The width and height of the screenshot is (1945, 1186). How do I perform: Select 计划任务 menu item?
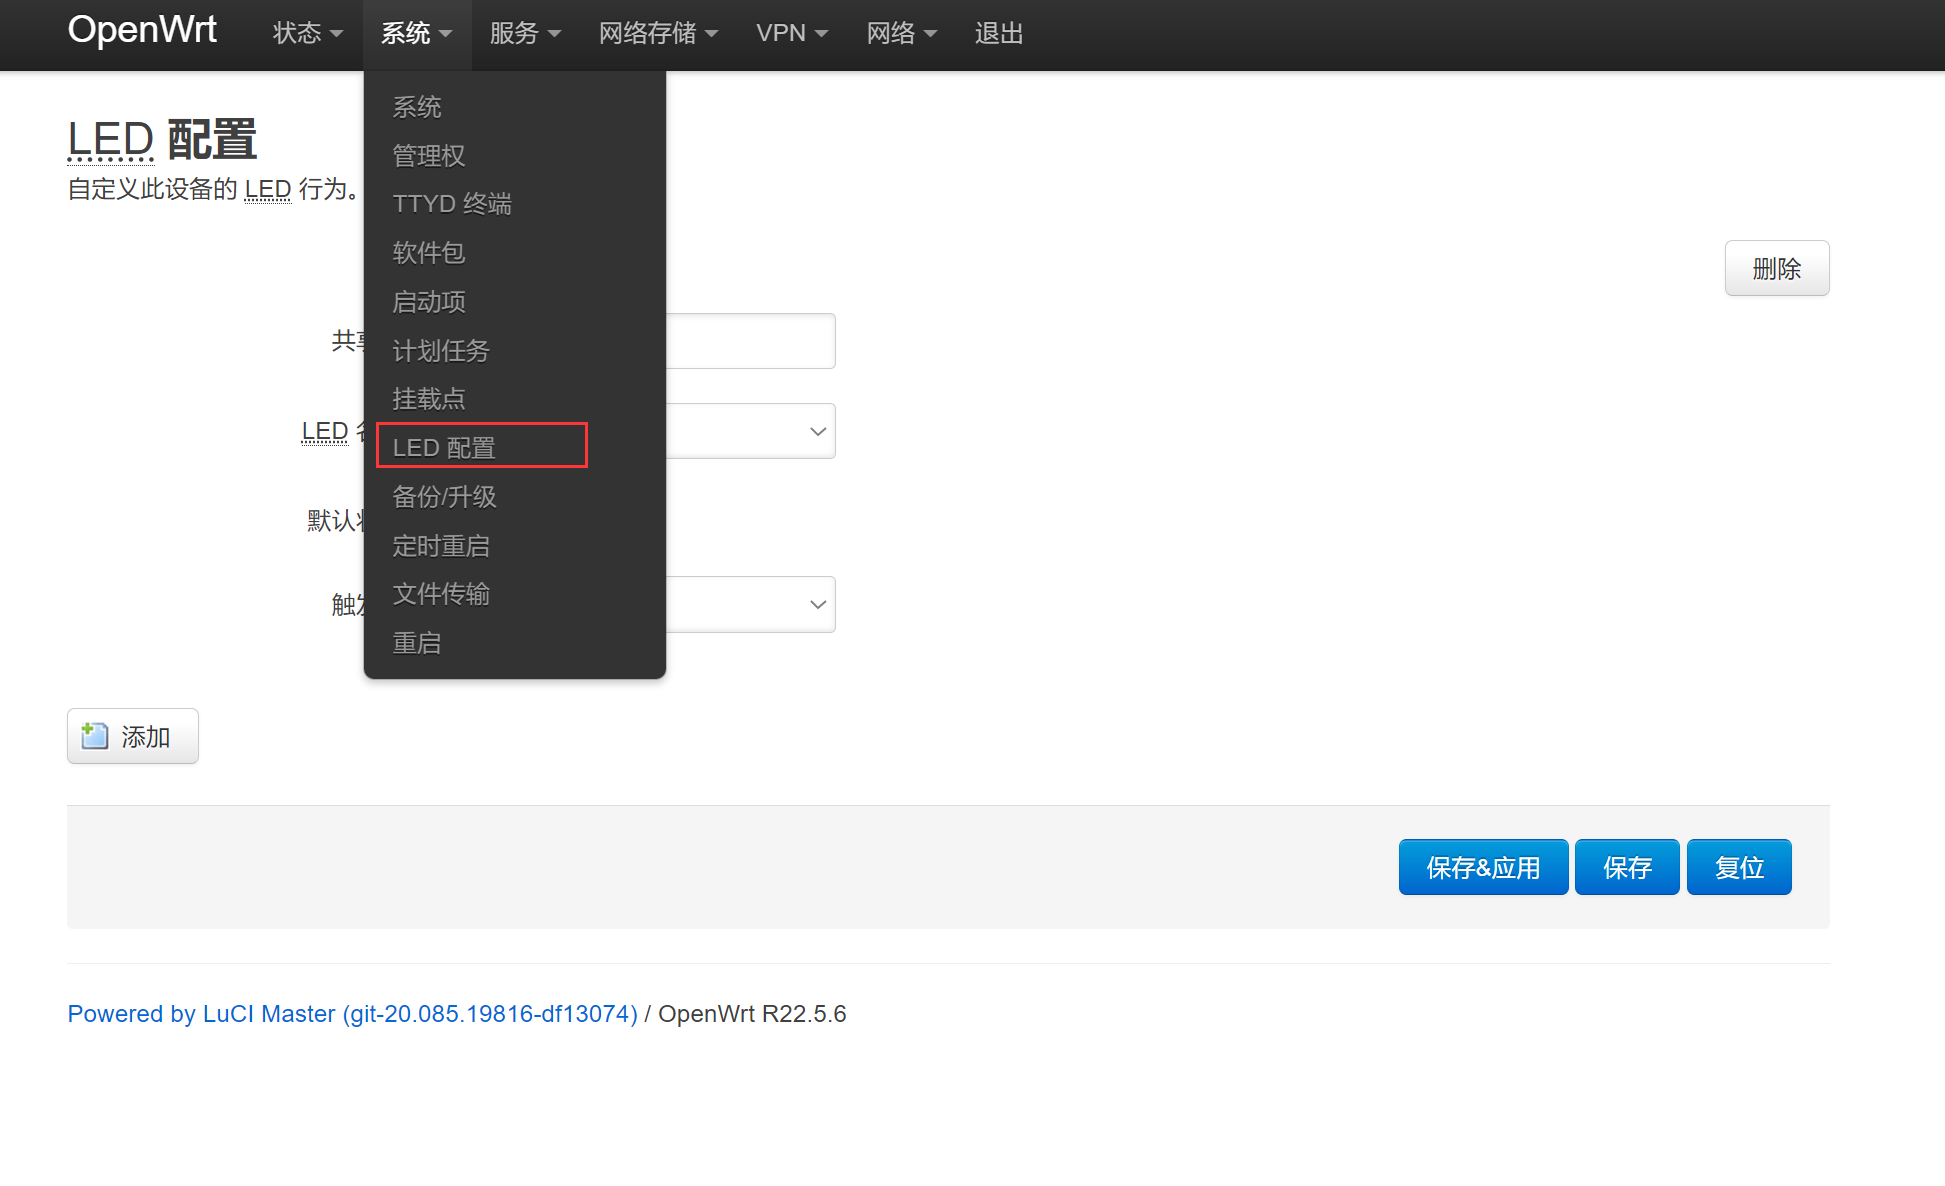[440, 351]
